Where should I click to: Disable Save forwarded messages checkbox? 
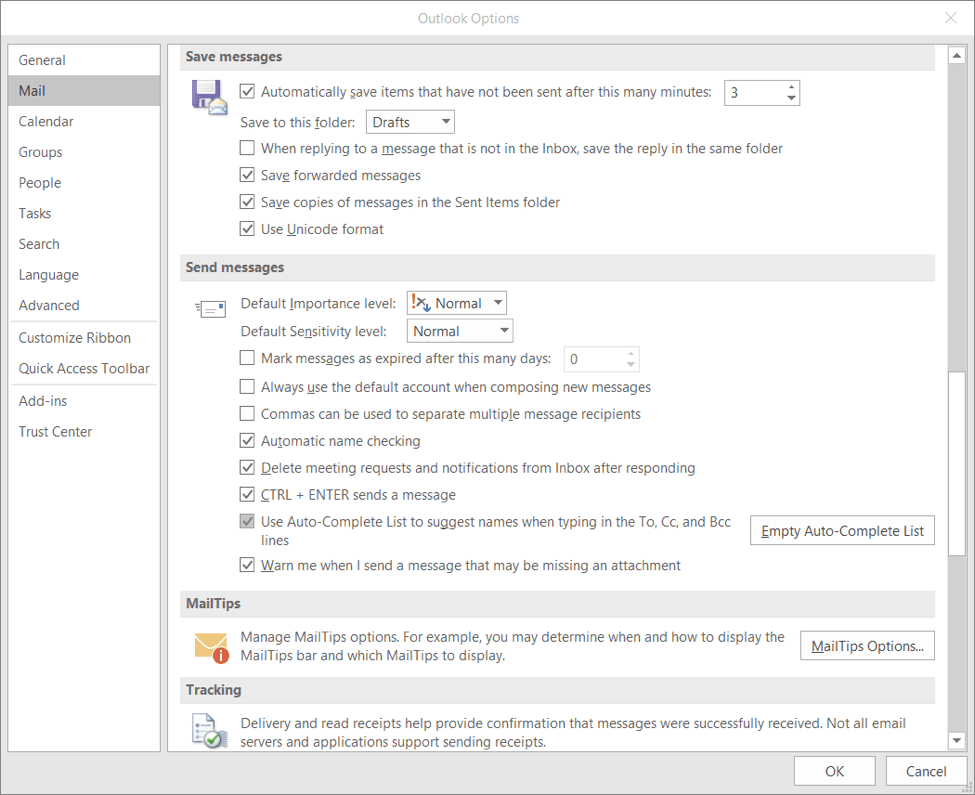point(248,175)
